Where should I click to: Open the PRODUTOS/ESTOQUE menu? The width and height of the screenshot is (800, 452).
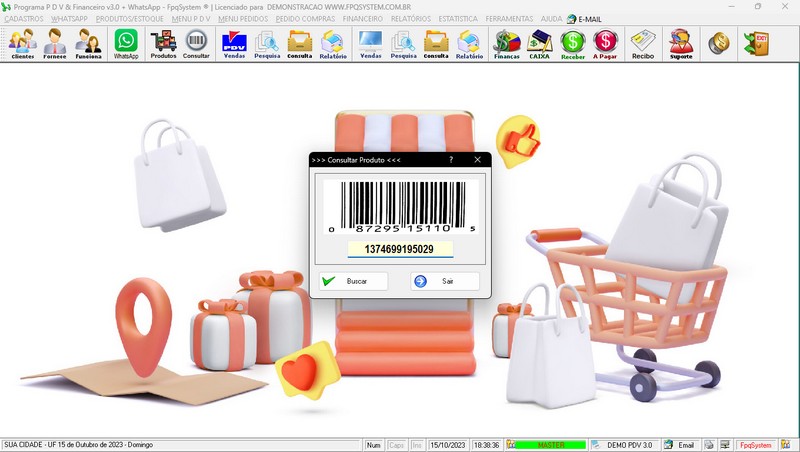pyautogui.click(x=130, y=19)
